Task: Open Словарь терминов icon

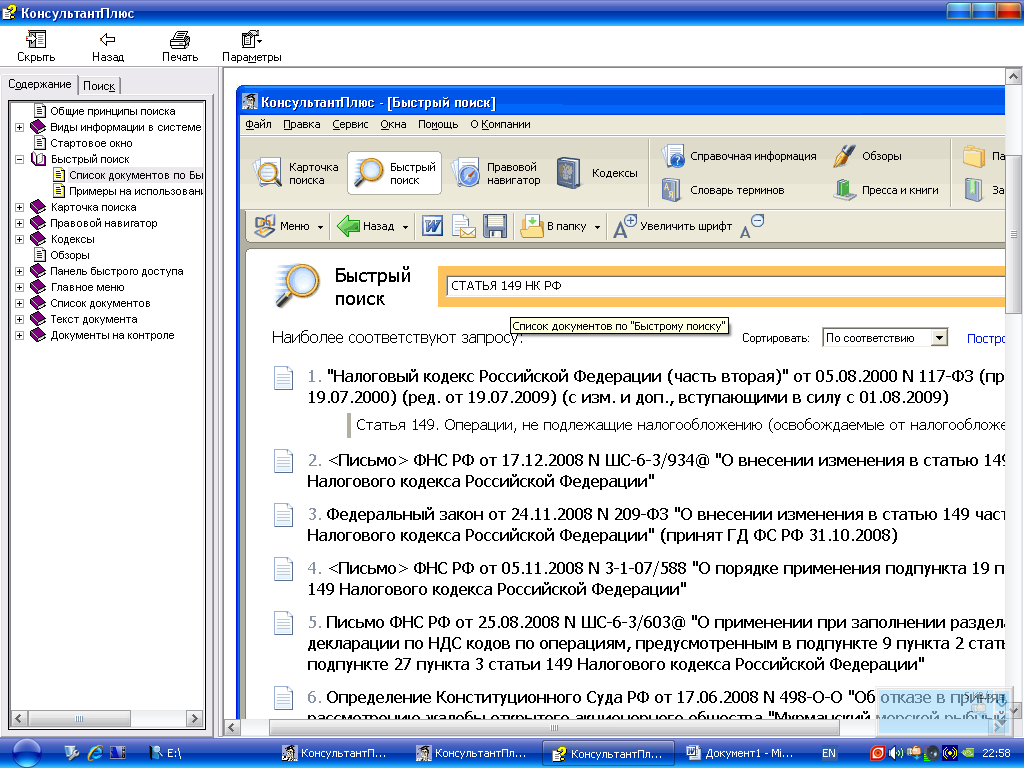Action: click(671, 190)
